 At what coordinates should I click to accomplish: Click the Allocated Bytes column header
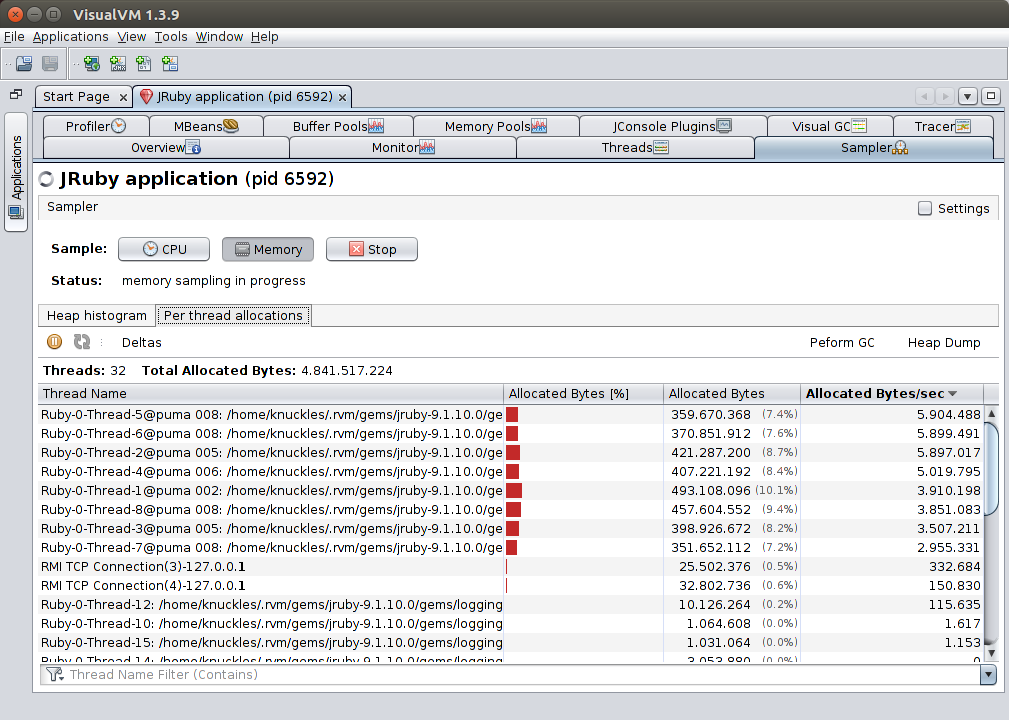[x=732, y=393]
